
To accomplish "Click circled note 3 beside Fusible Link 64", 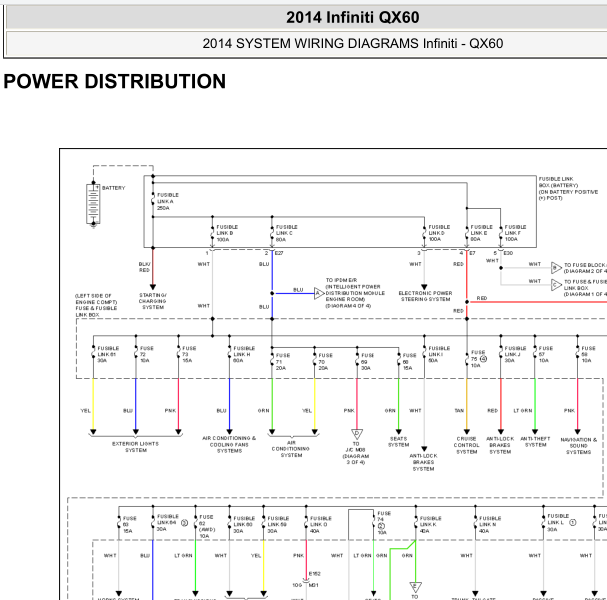I will pyautogui.click(x=185, y=523).
